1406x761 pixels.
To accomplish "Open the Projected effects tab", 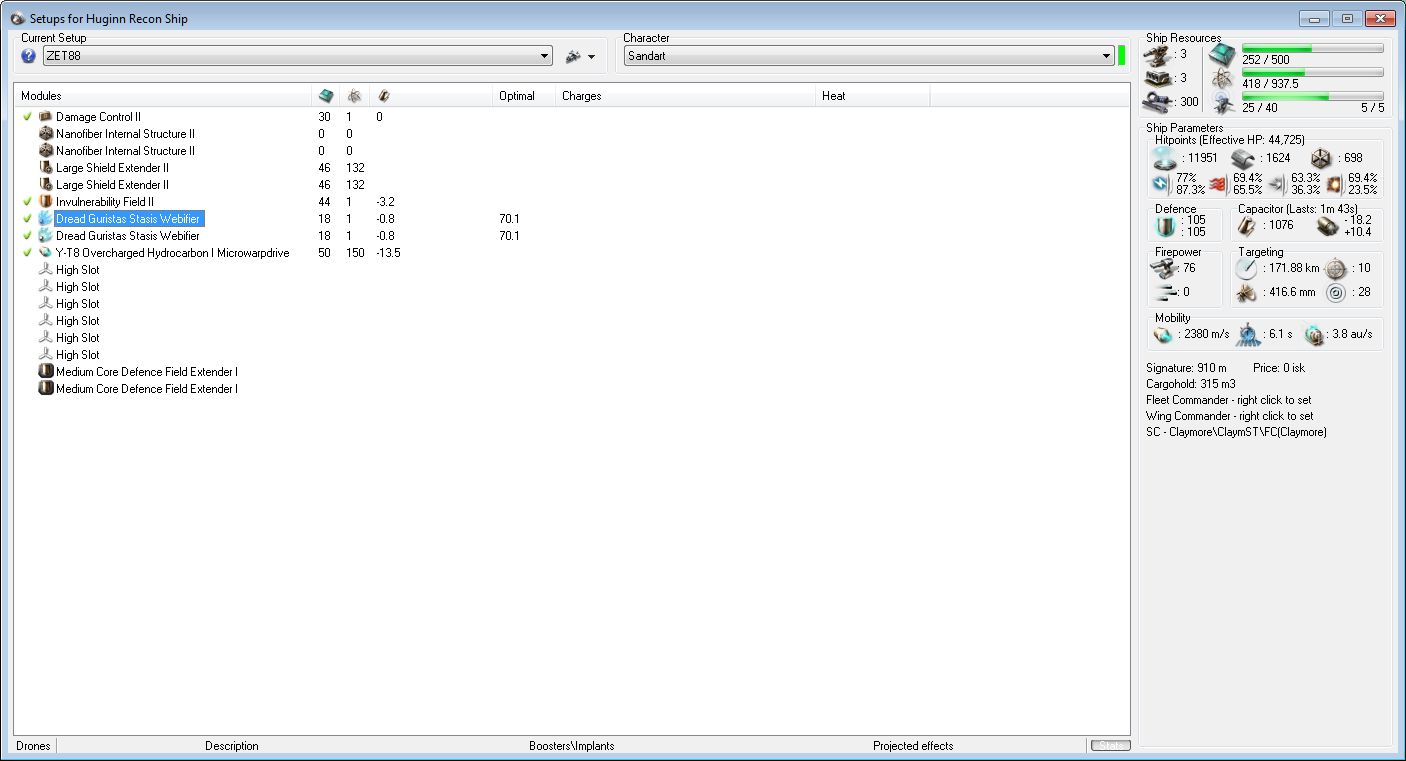I will 913,746.
